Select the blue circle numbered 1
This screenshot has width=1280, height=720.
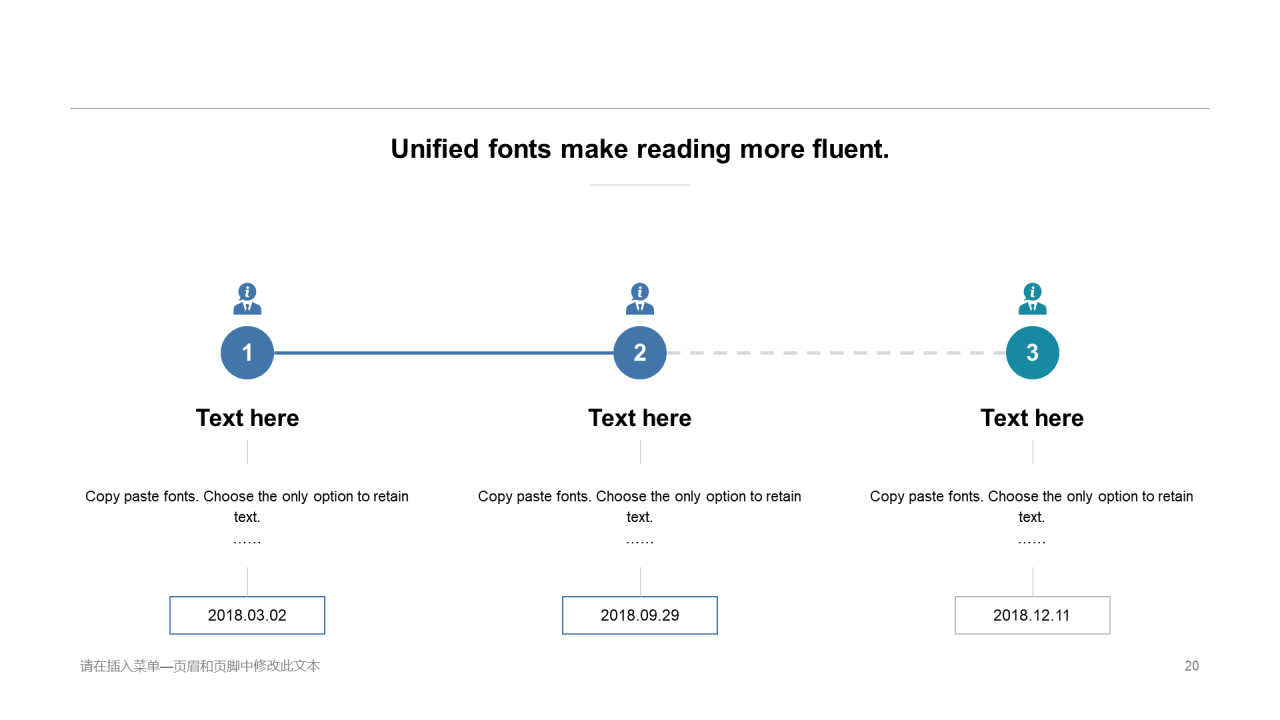pos(247,353)
